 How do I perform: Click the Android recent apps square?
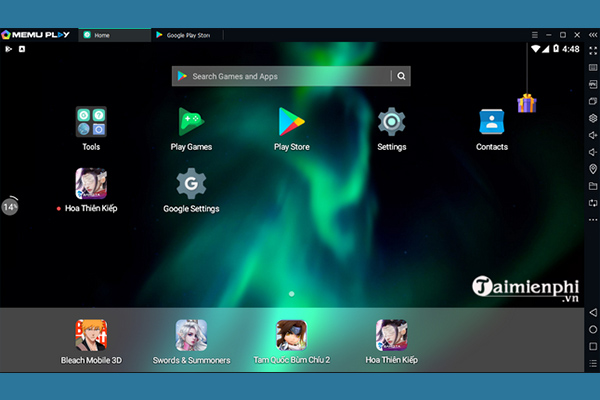[593, 346]
